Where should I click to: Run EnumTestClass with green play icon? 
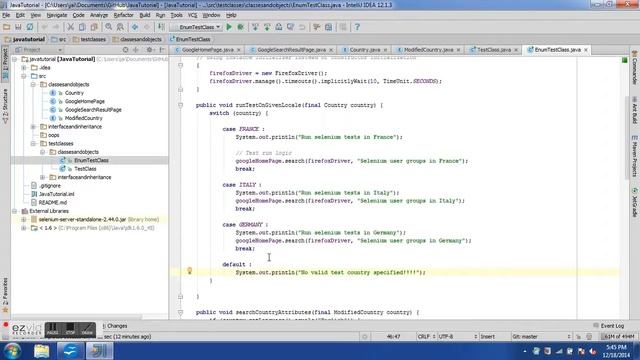point(229,27)
